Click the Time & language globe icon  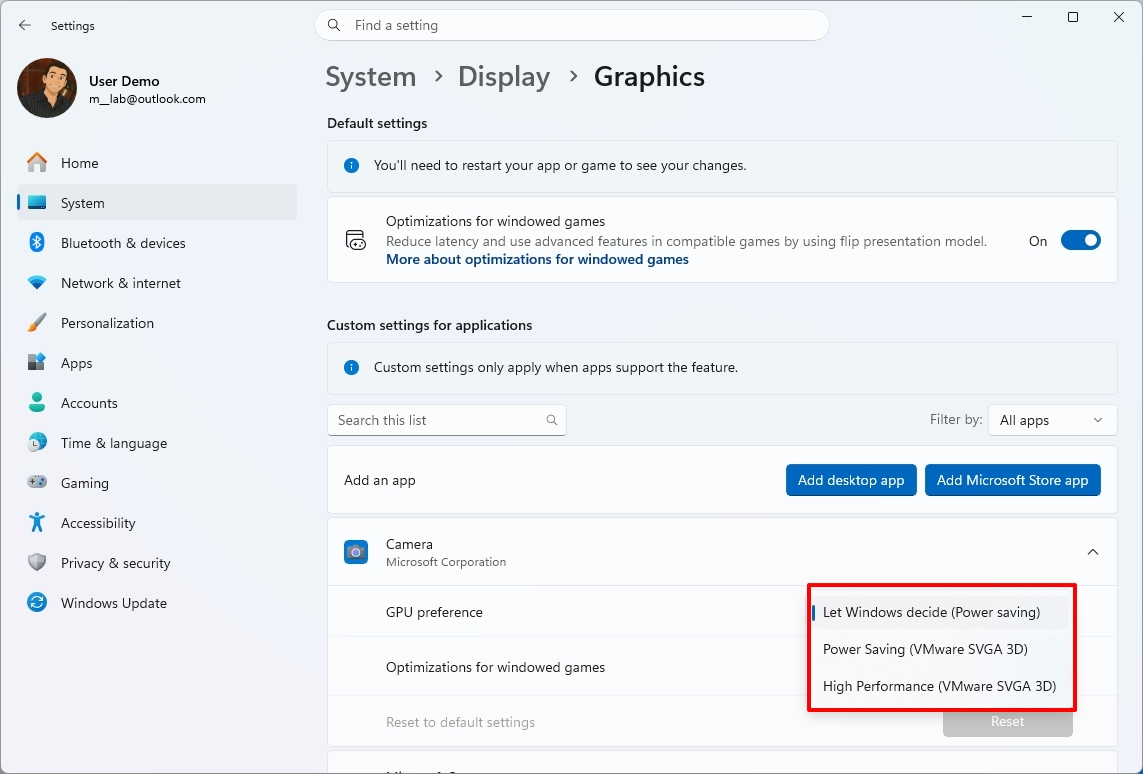pos(36,442)
